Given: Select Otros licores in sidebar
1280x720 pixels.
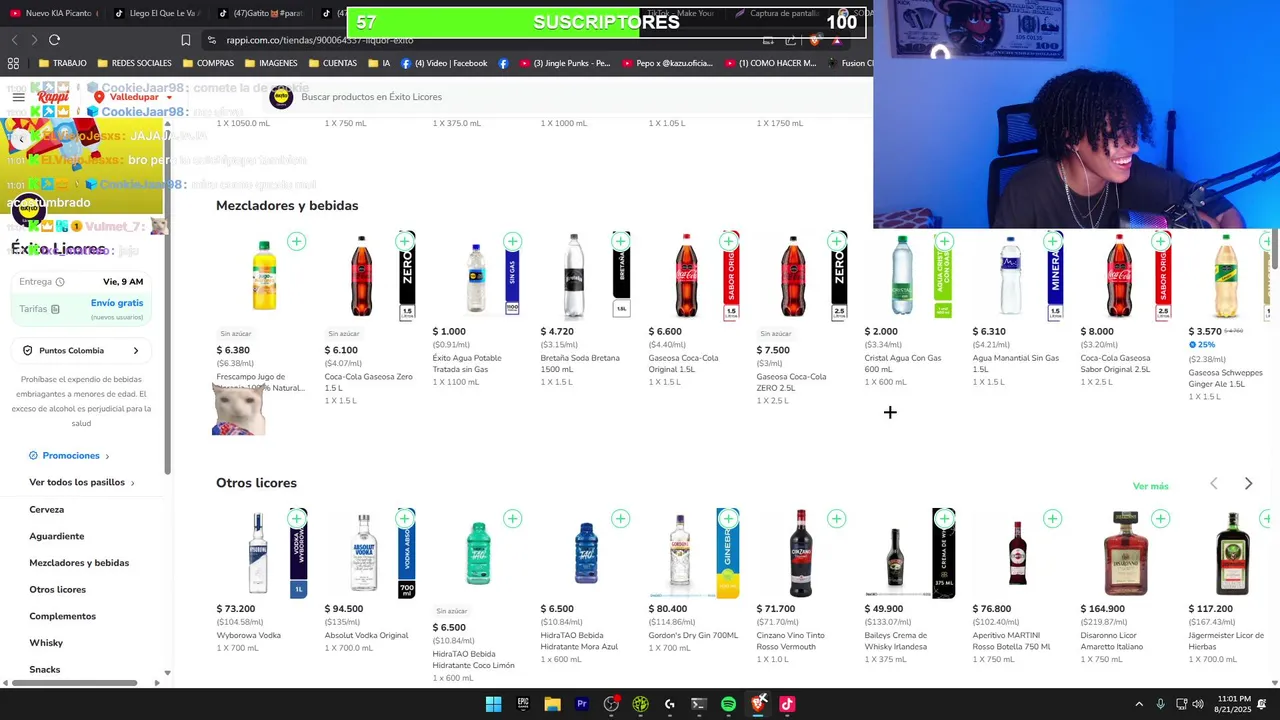Looking at the screenshot, I should 58,589.
